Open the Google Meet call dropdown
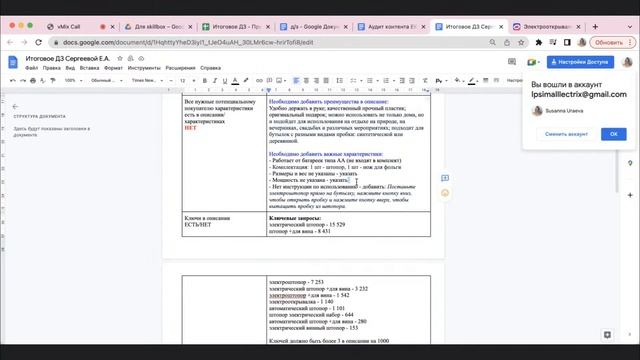This screenshot has width=640, height=360. pos(533,62)
